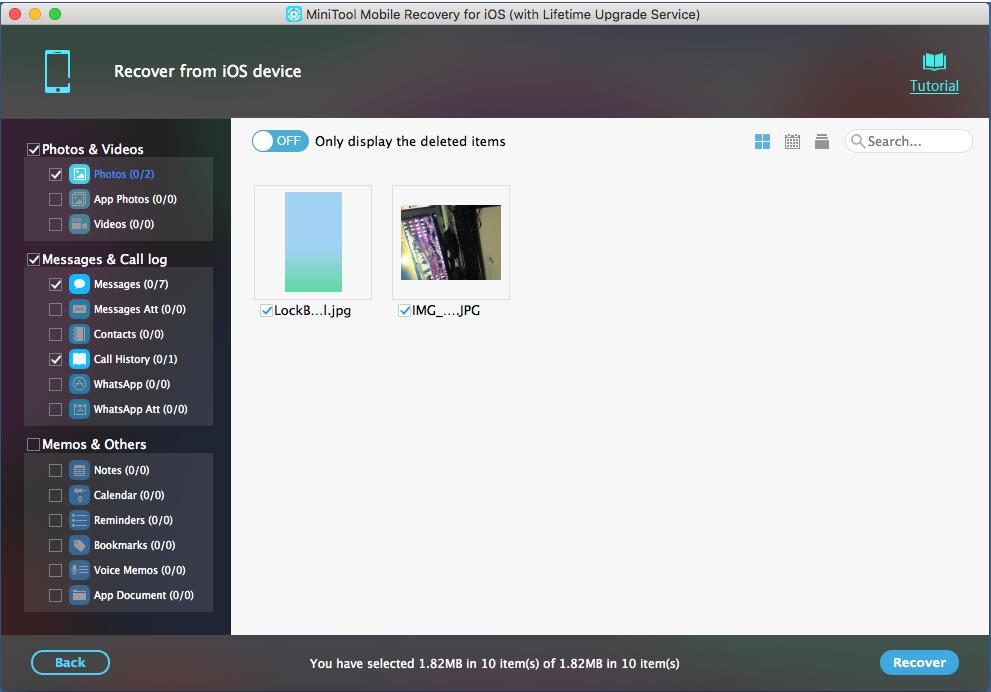
Task: Uncheck the Messages & Call log group checkbox
Action: (x=33, y=259)
